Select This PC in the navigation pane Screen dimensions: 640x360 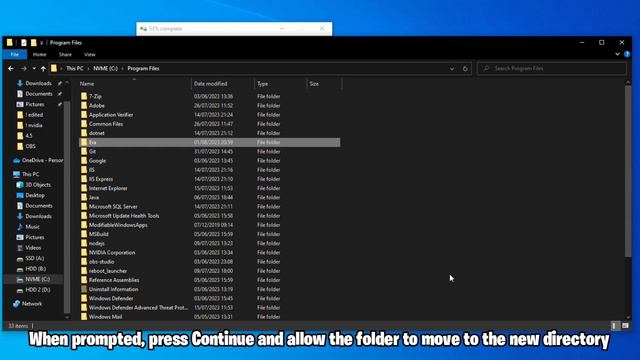click(x=31, y=174)
